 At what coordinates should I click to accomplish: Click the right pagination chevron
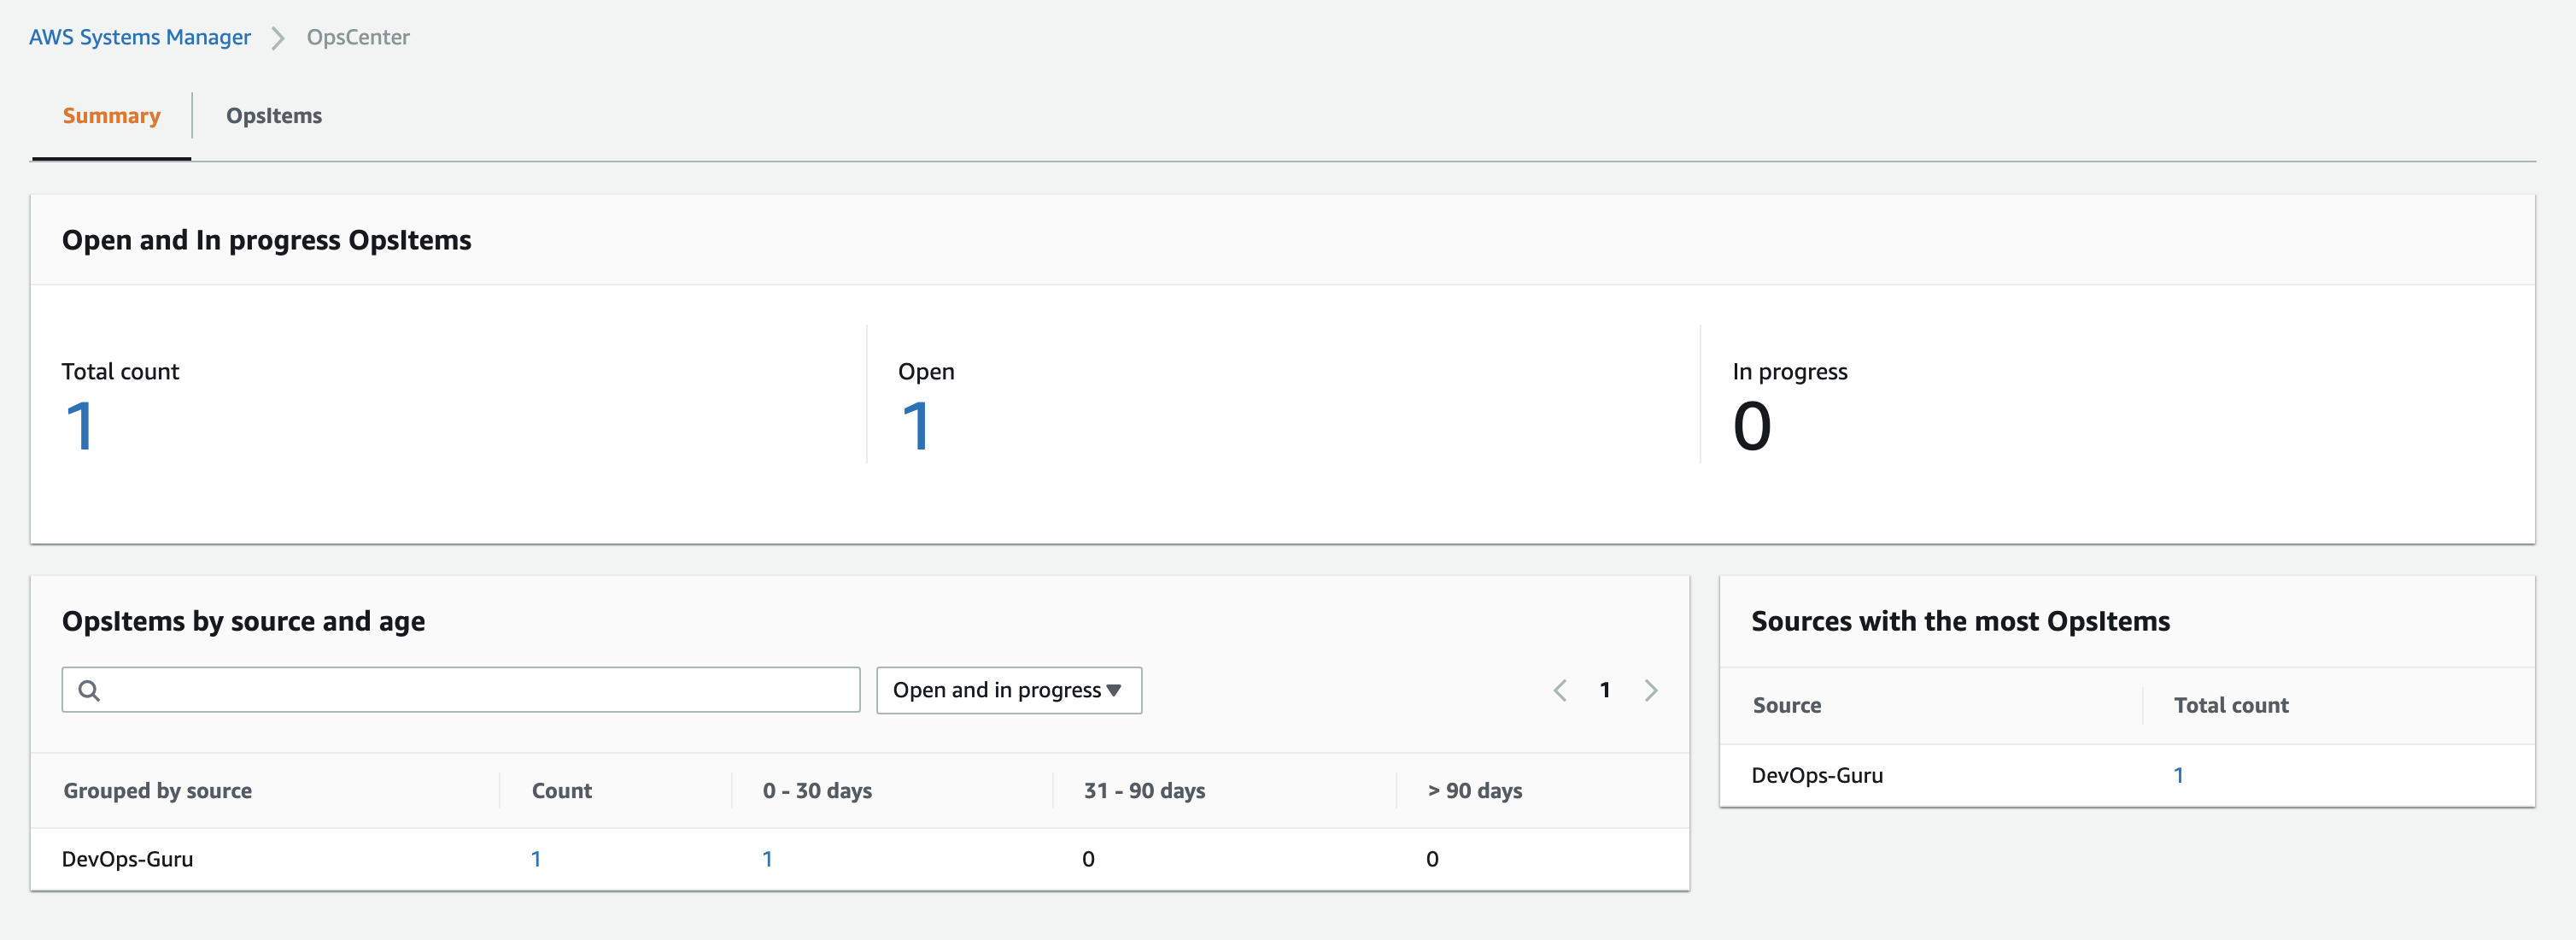(1651, 690)
